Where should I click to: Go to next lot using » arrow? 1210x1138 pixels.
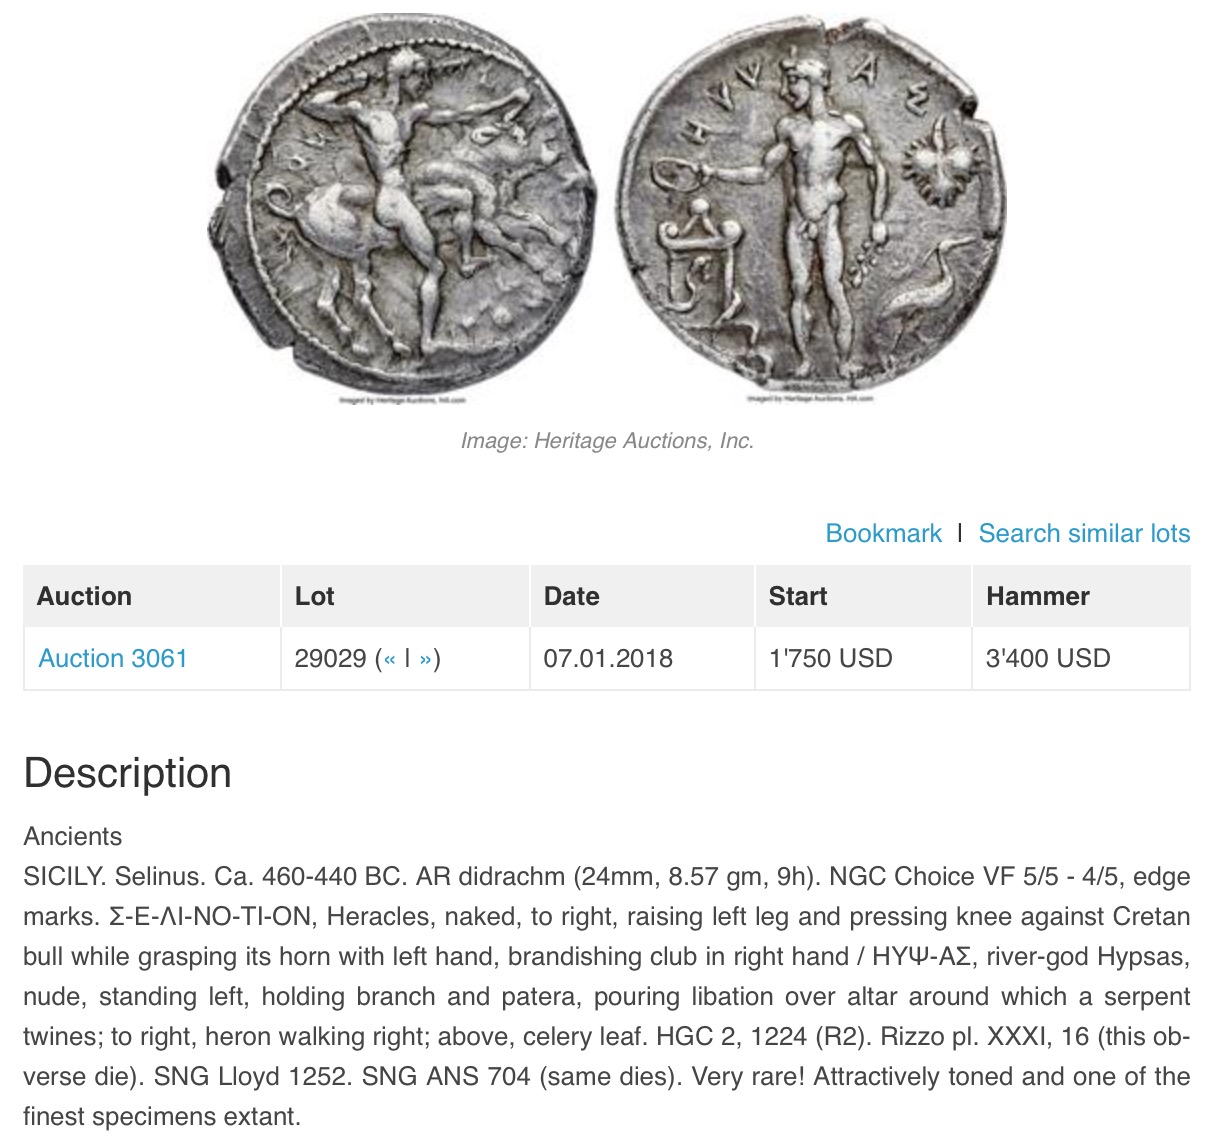[425, 659]
